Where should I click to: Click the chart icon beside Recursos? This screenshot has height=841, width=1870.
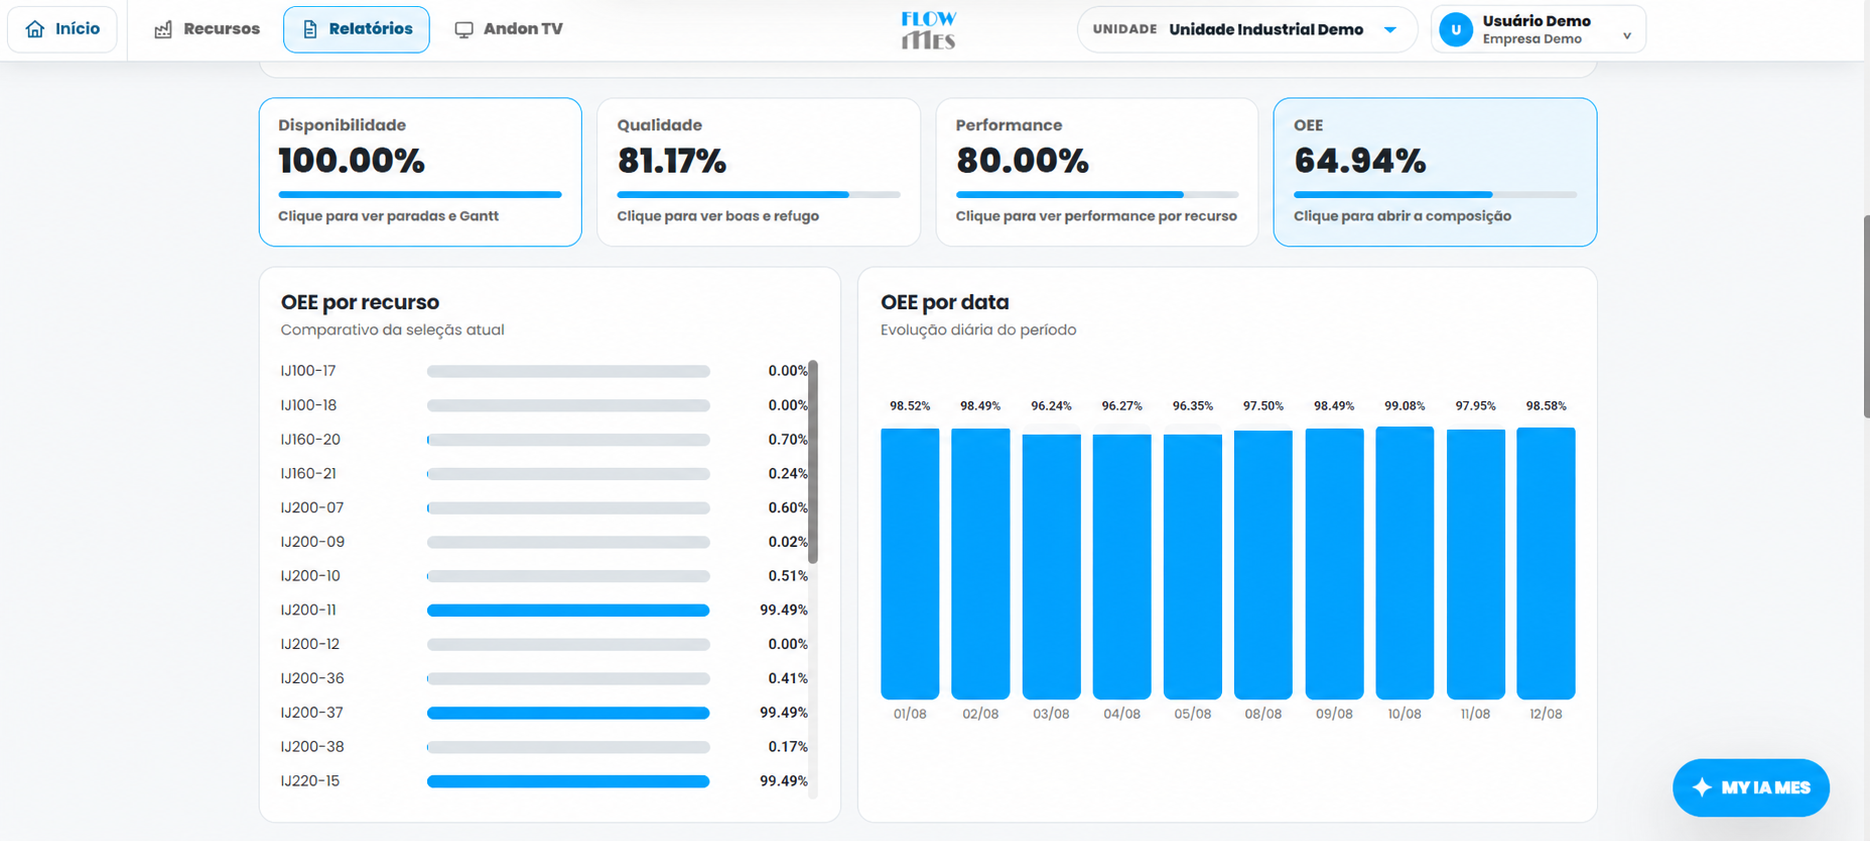point(163,29)
